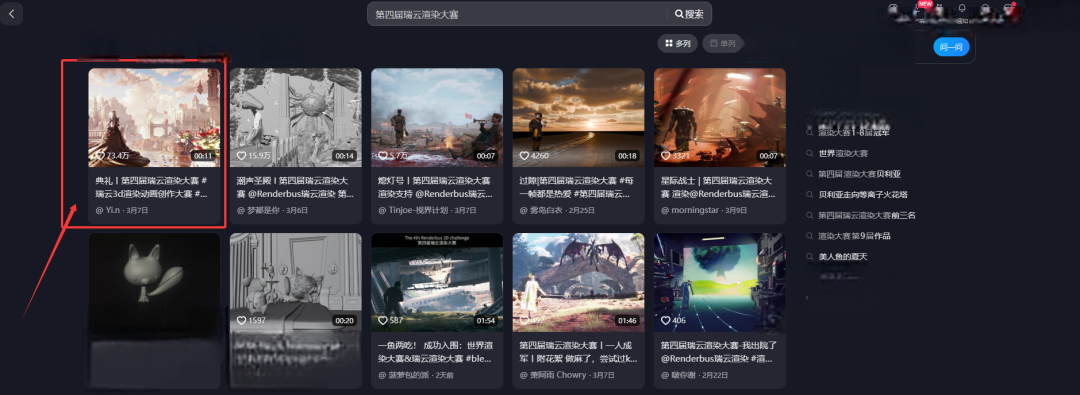Select suggested search 世界渲染大赛
Viewport: 1080px width, 395px height.
(x=842, y=153)
